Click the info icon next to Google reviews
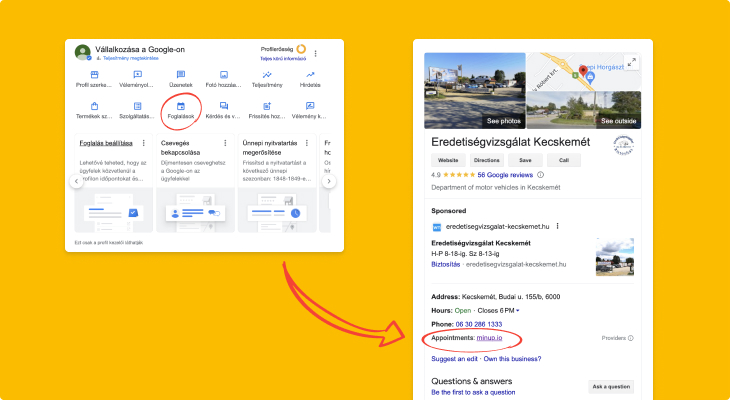Image resolution: width=730 pixels, height=400 pixels. coord(541,175)
